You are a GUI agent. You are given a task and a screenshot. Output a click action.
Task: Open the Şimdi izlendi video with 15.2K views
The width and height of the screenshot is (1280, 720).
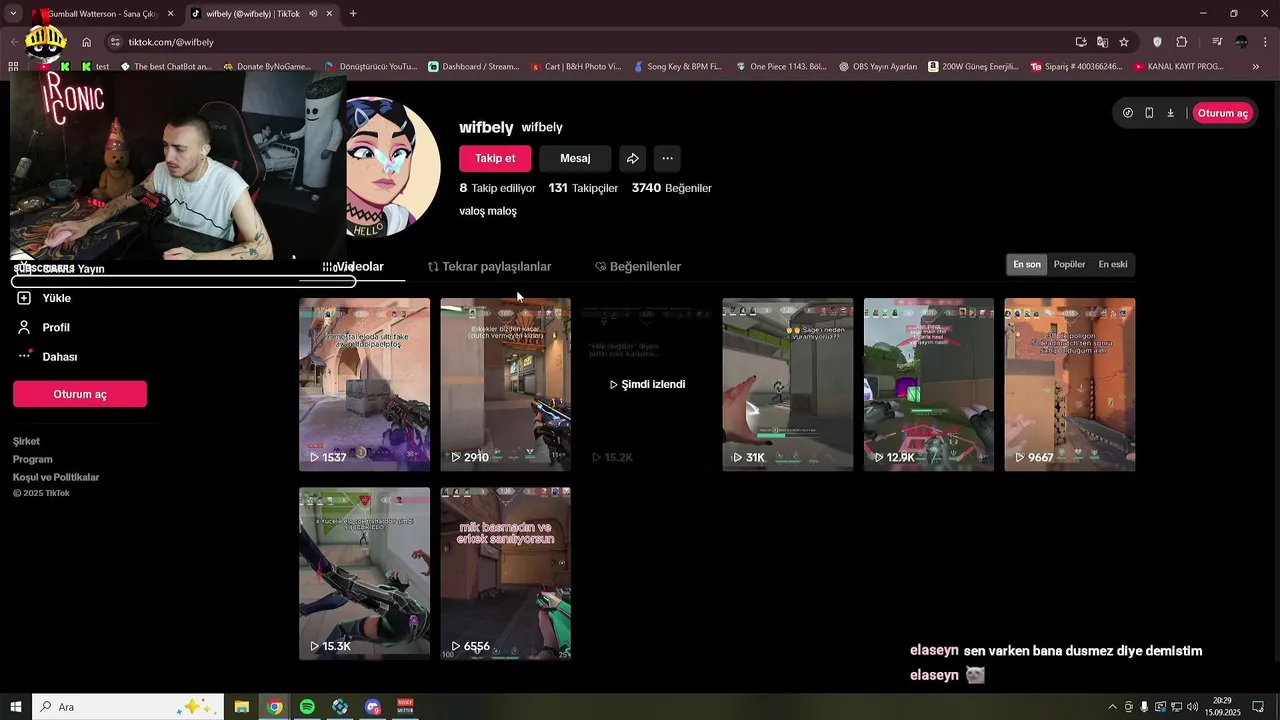[646, 384]
